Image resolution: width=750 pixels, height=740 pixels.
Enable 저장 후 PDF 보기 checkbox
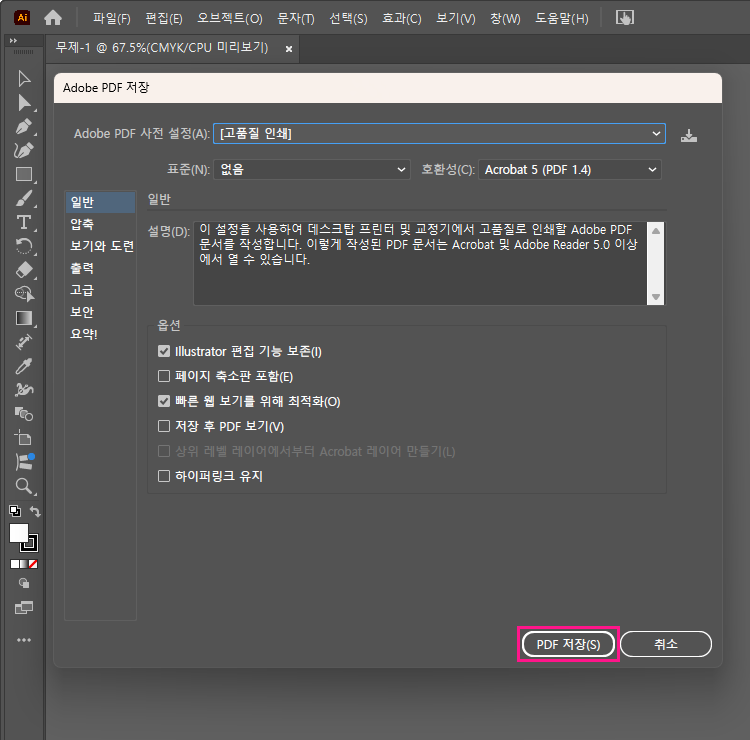[165, 427]
